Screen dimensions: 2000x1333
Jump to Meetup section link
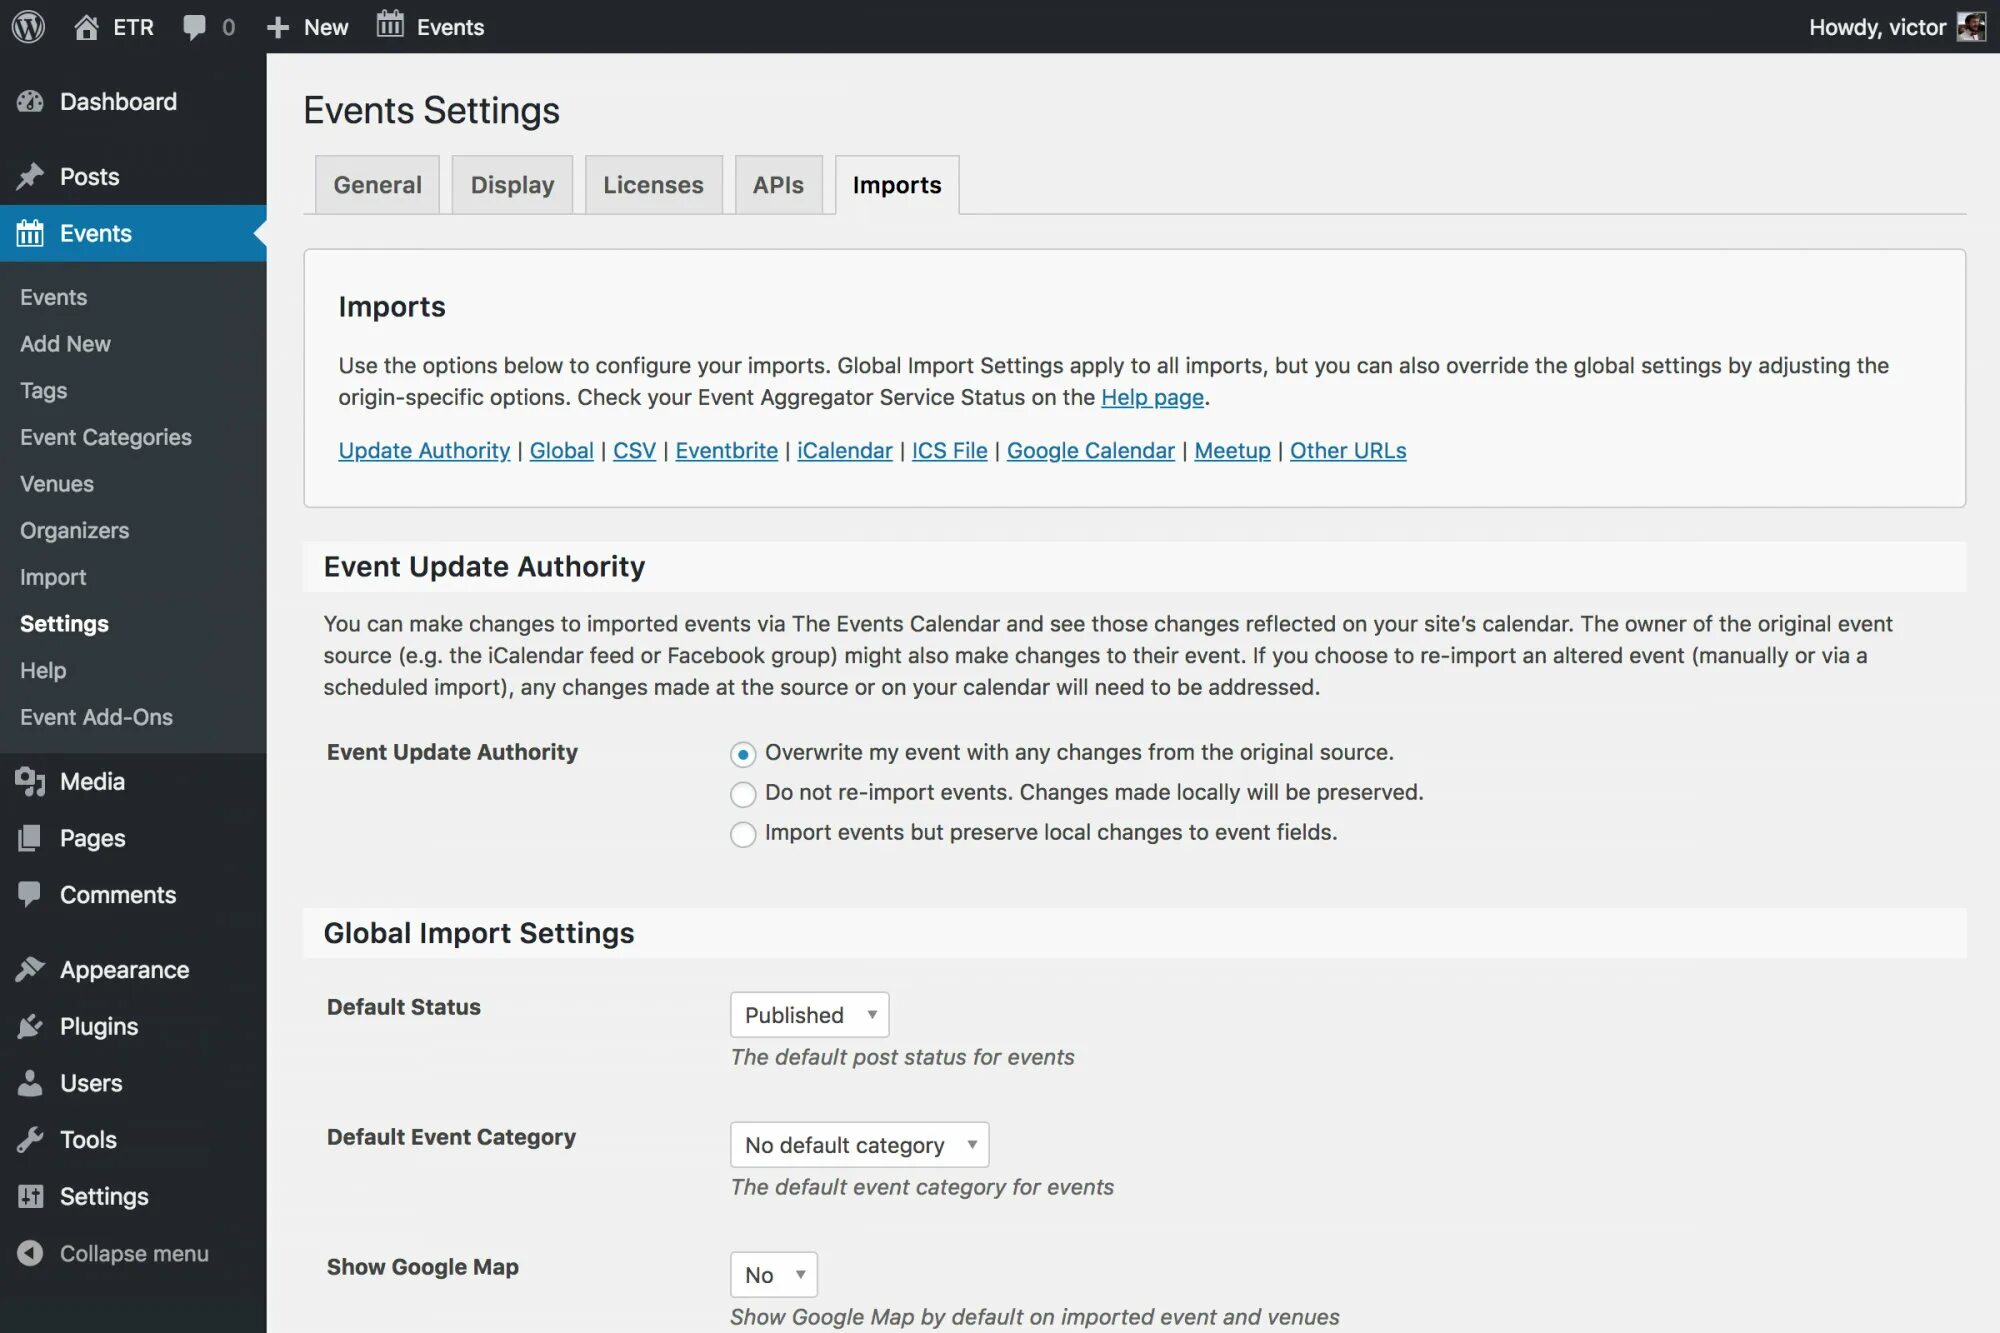(x=1232, y=451)
